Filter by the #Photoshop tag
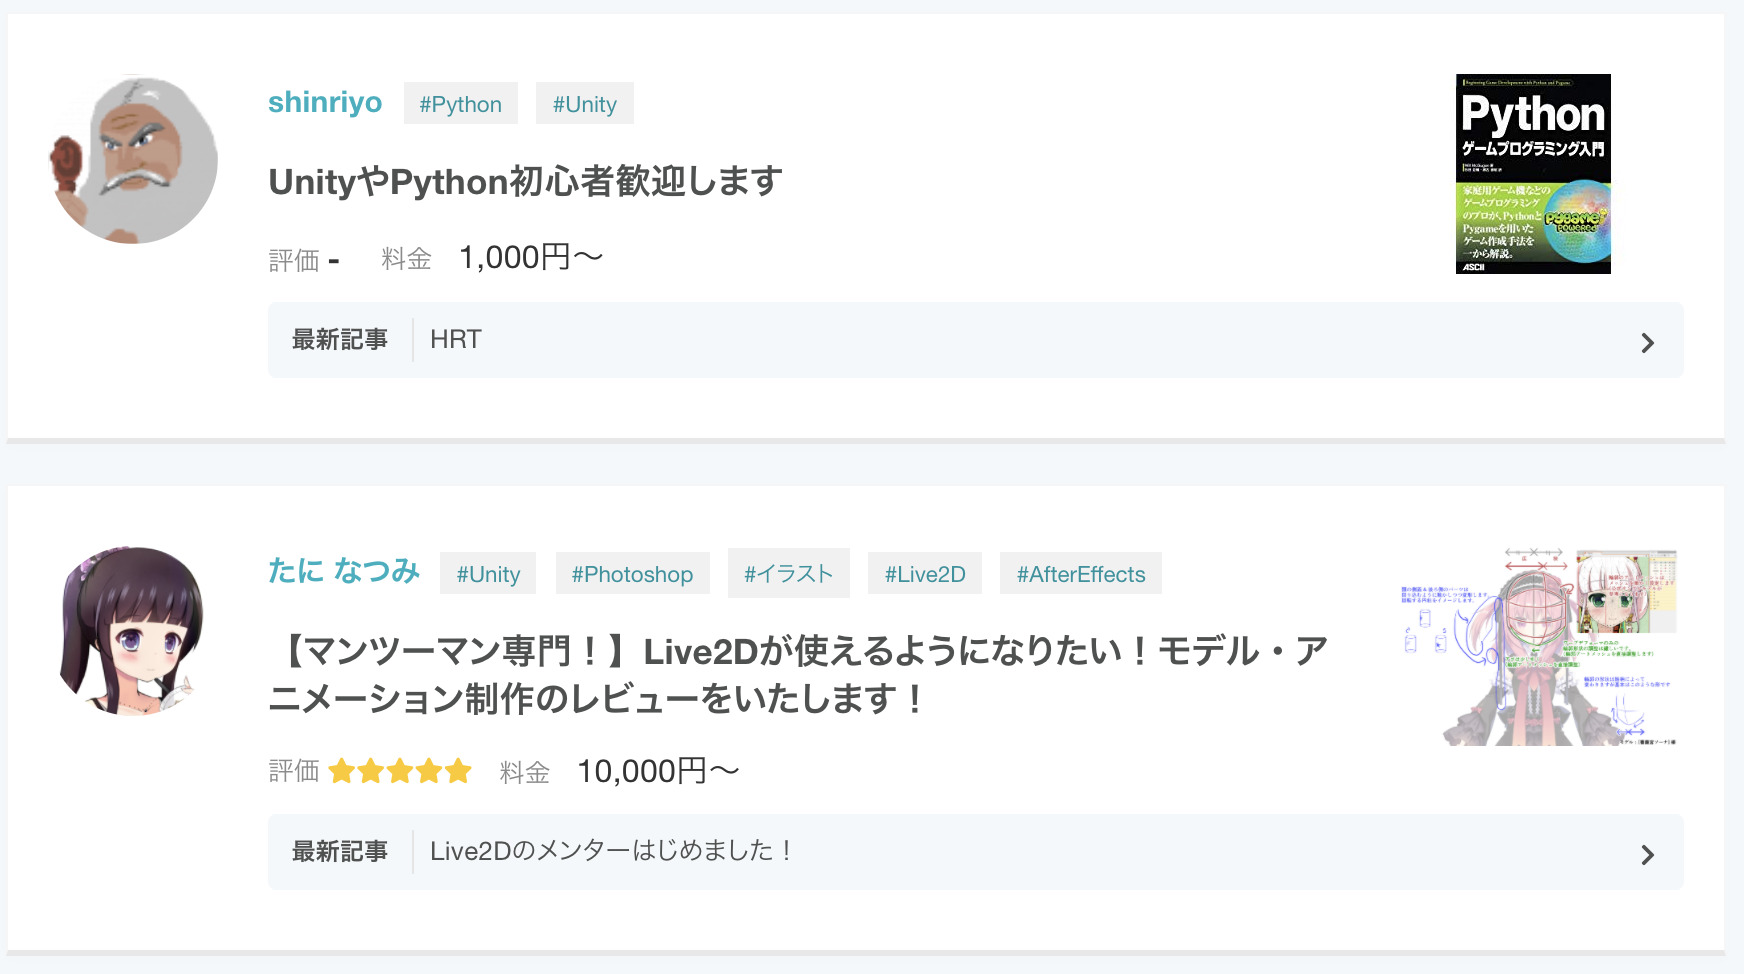 tap(632, 573)
